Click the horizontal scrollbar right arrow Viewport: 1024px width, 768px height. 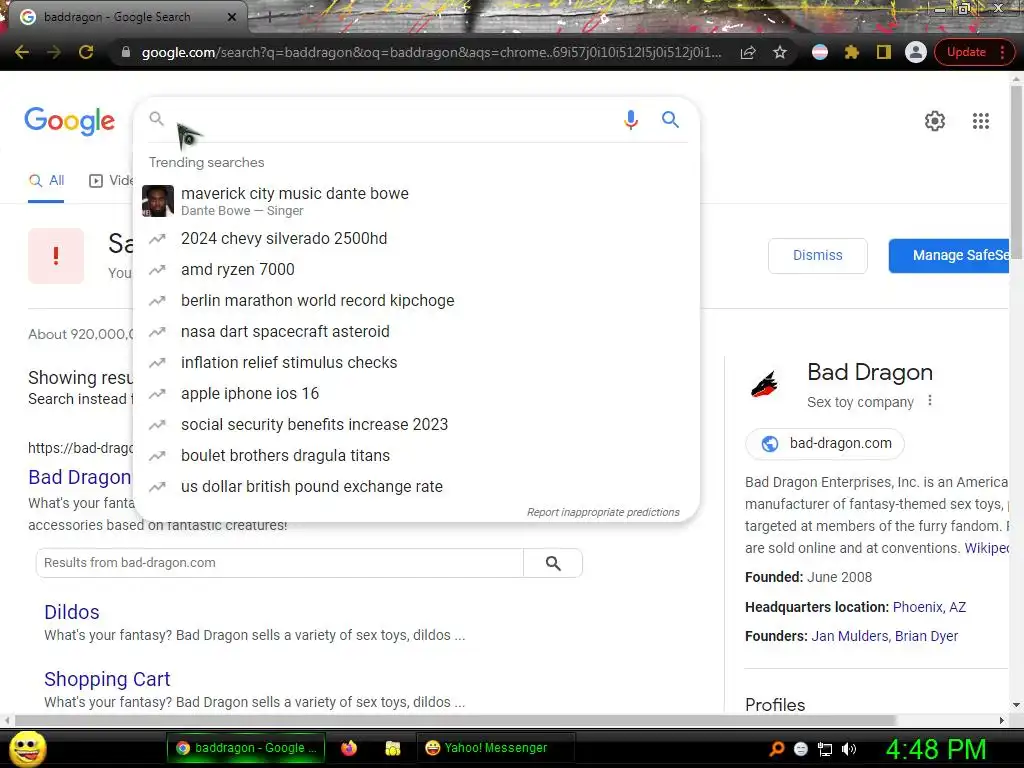[x=1001, y=720]
